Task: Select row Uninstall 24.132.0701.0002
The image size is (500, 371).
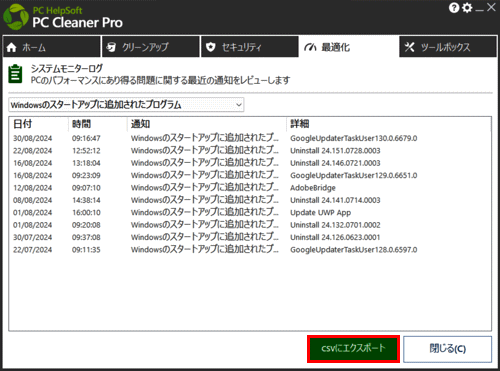Action: click(250, 225)
